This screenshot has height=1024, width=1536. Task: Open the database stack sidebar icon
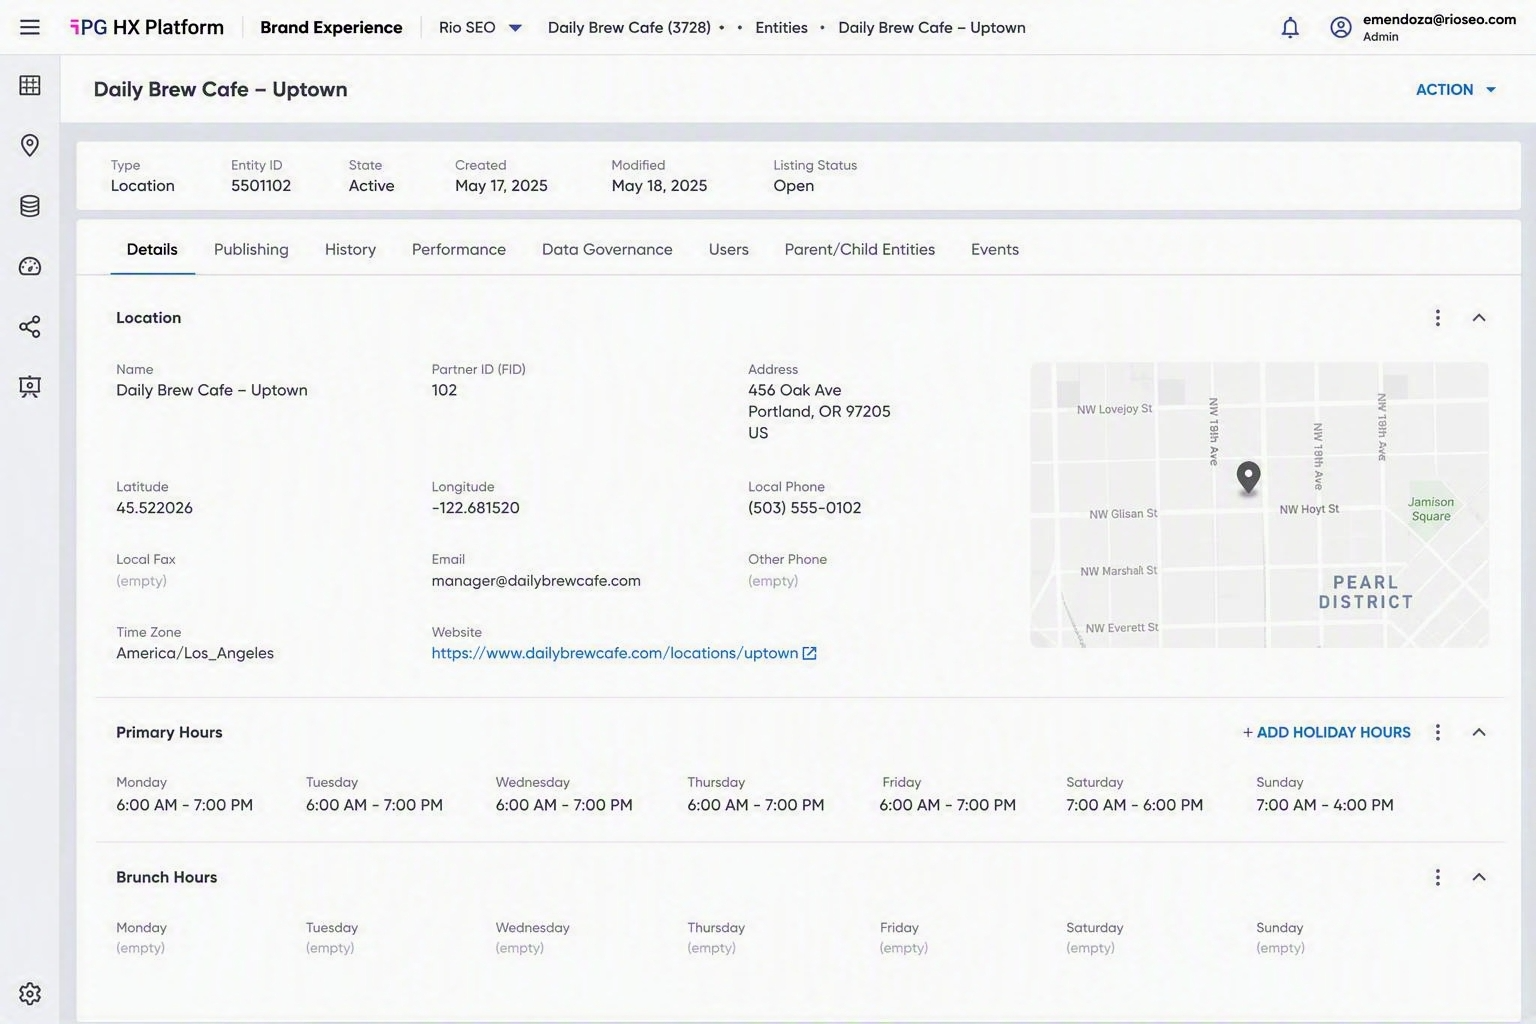pyautogui.click(x=30, y=206)
